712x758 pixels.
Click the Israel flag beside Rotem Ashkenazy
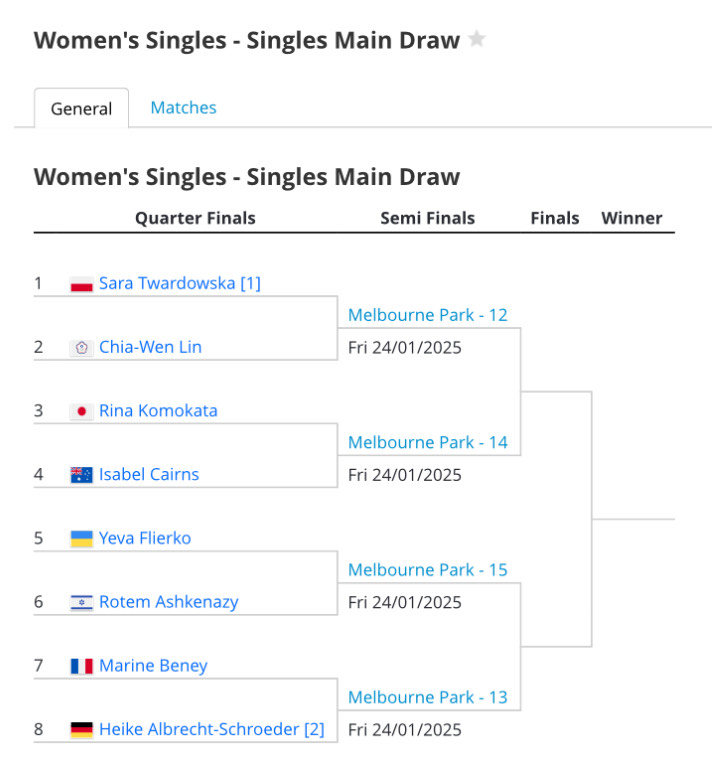point(81,602)
